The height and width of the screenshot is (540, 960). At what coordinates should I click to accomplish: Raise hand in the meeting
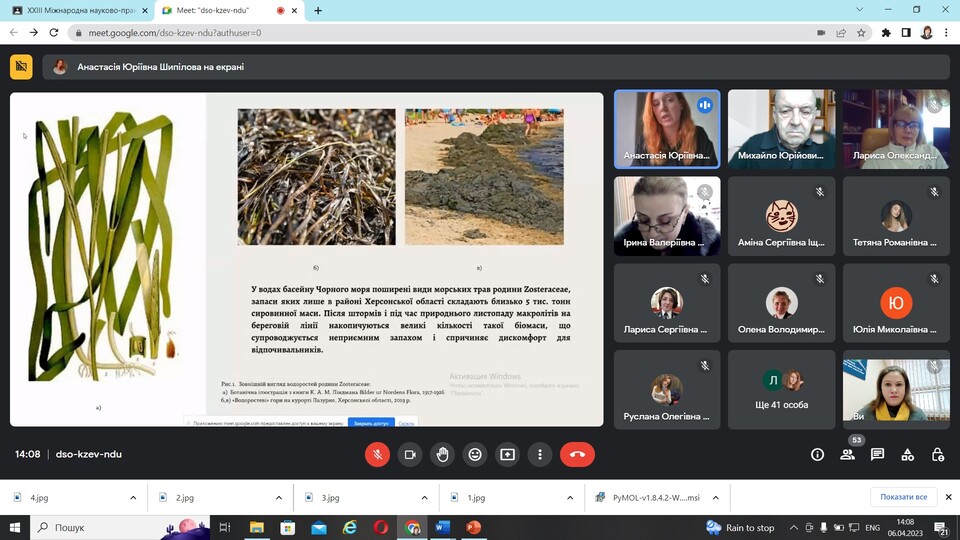pyautogui.click(x=442, y=454)
